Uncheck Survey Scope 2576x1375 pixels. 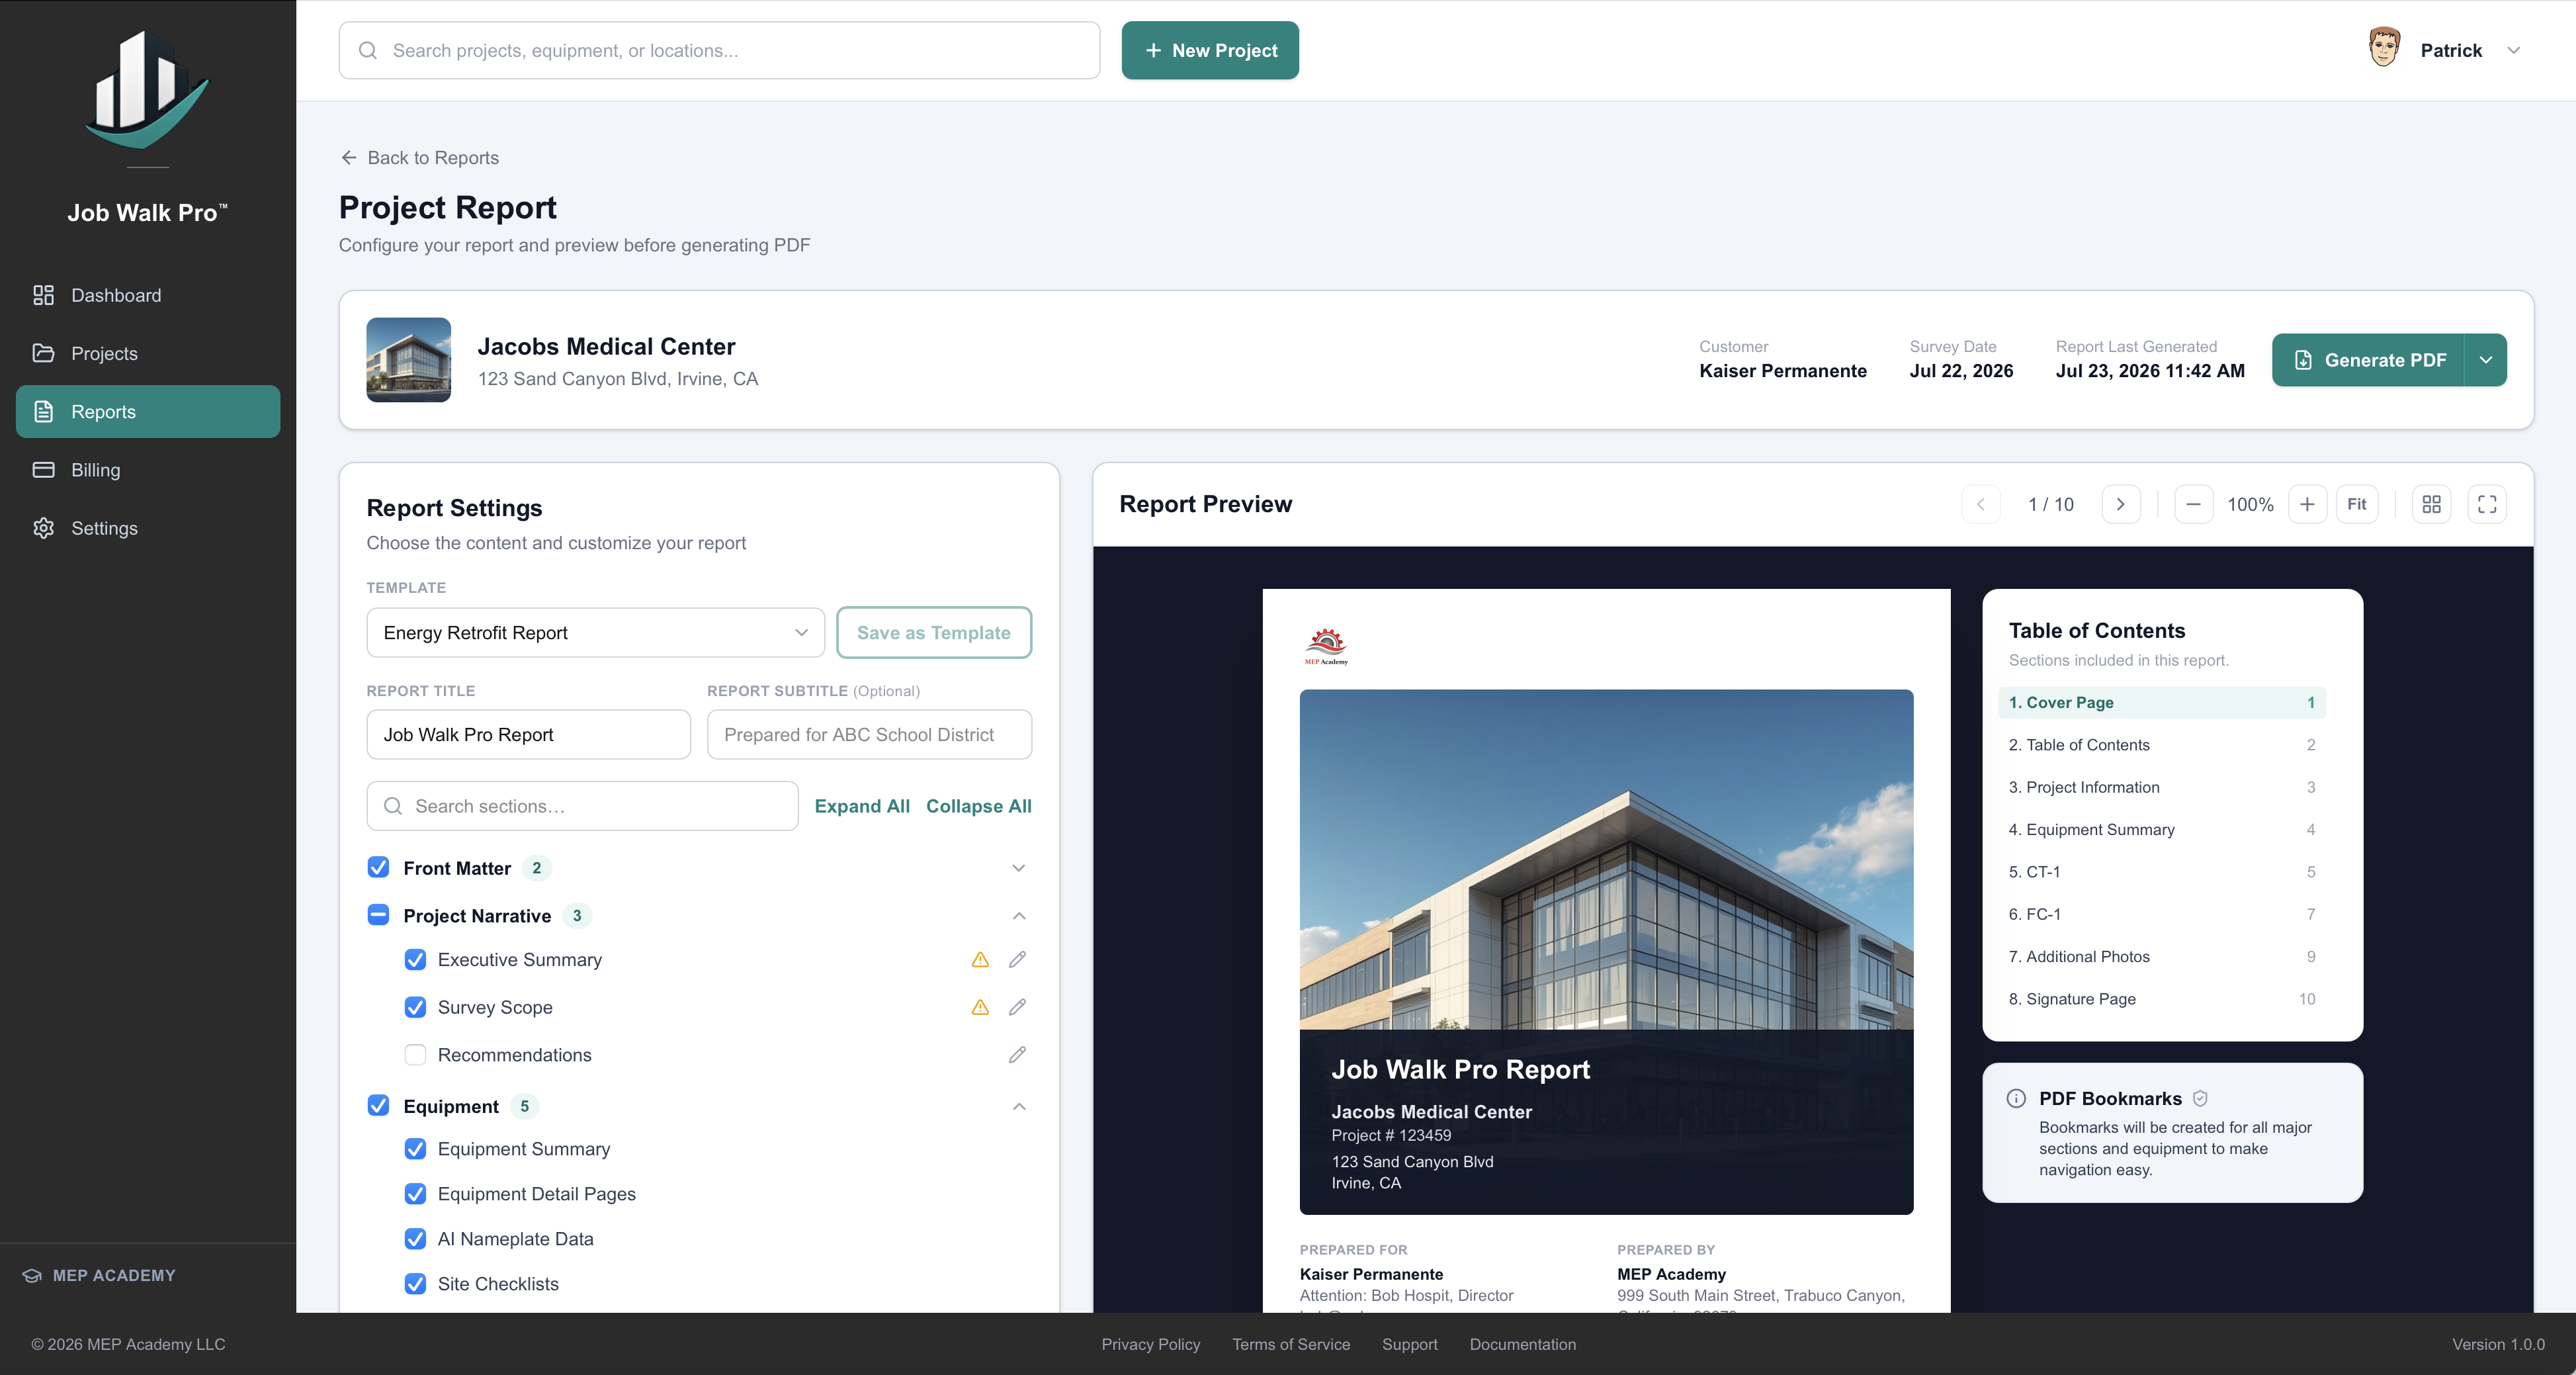[415, 1007]
